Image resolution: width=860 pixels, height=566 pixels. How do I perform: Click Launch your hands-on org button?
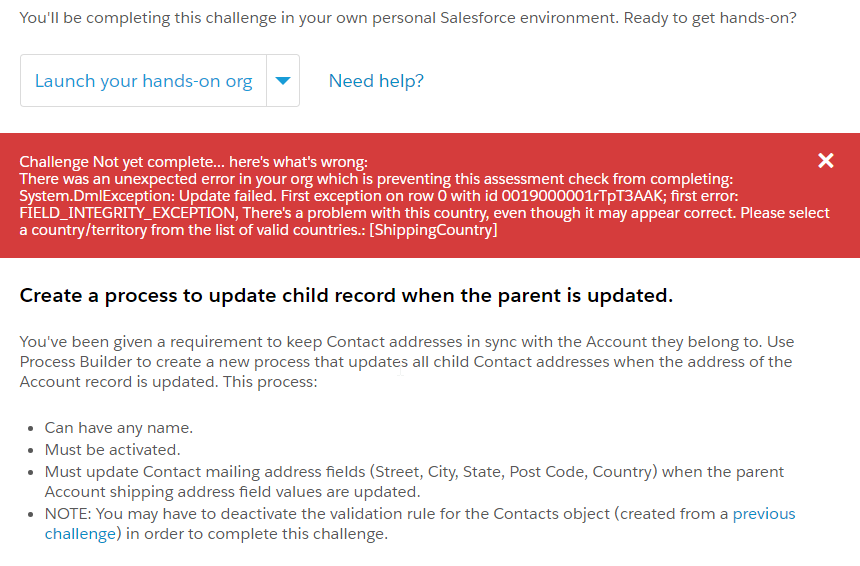(144, 81)
